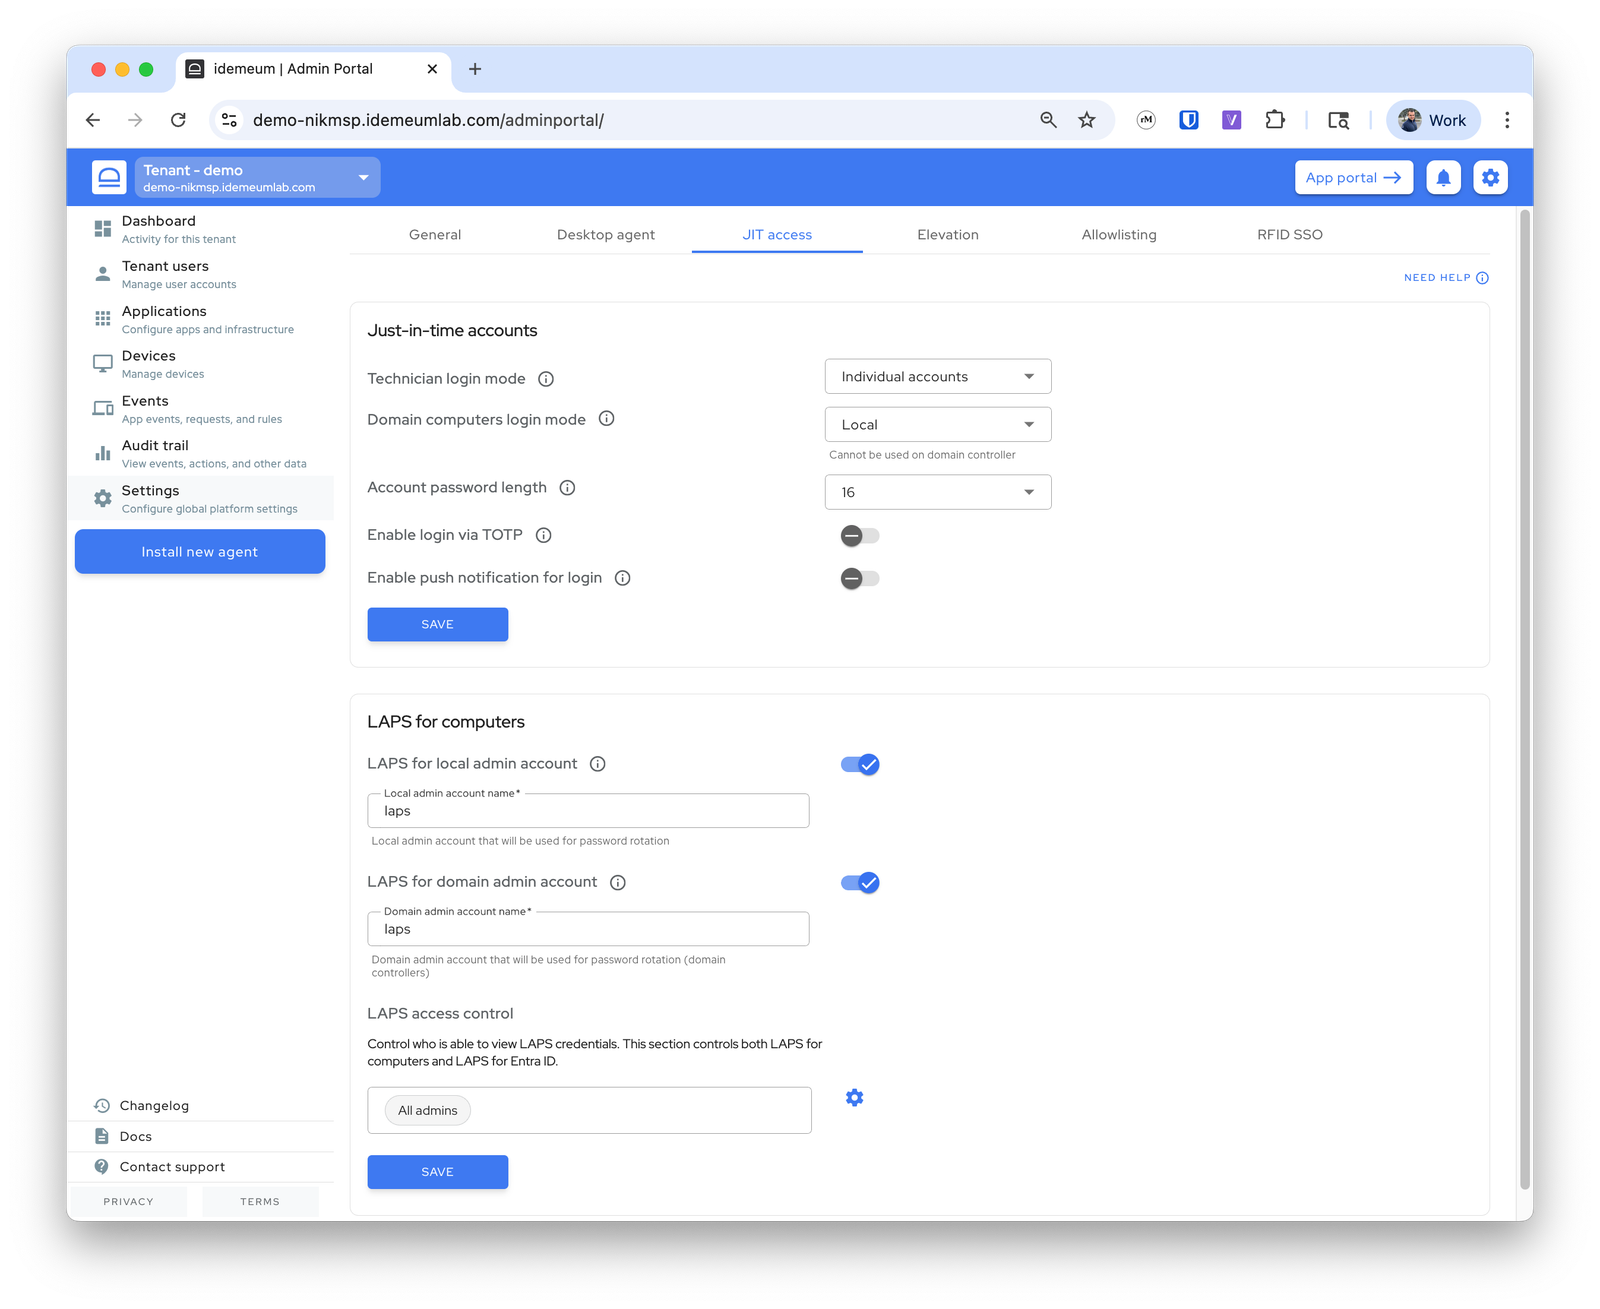The image size is (1600, 1309).
Task: Click the Docs document icon
Action: [x=101, y=1136]
